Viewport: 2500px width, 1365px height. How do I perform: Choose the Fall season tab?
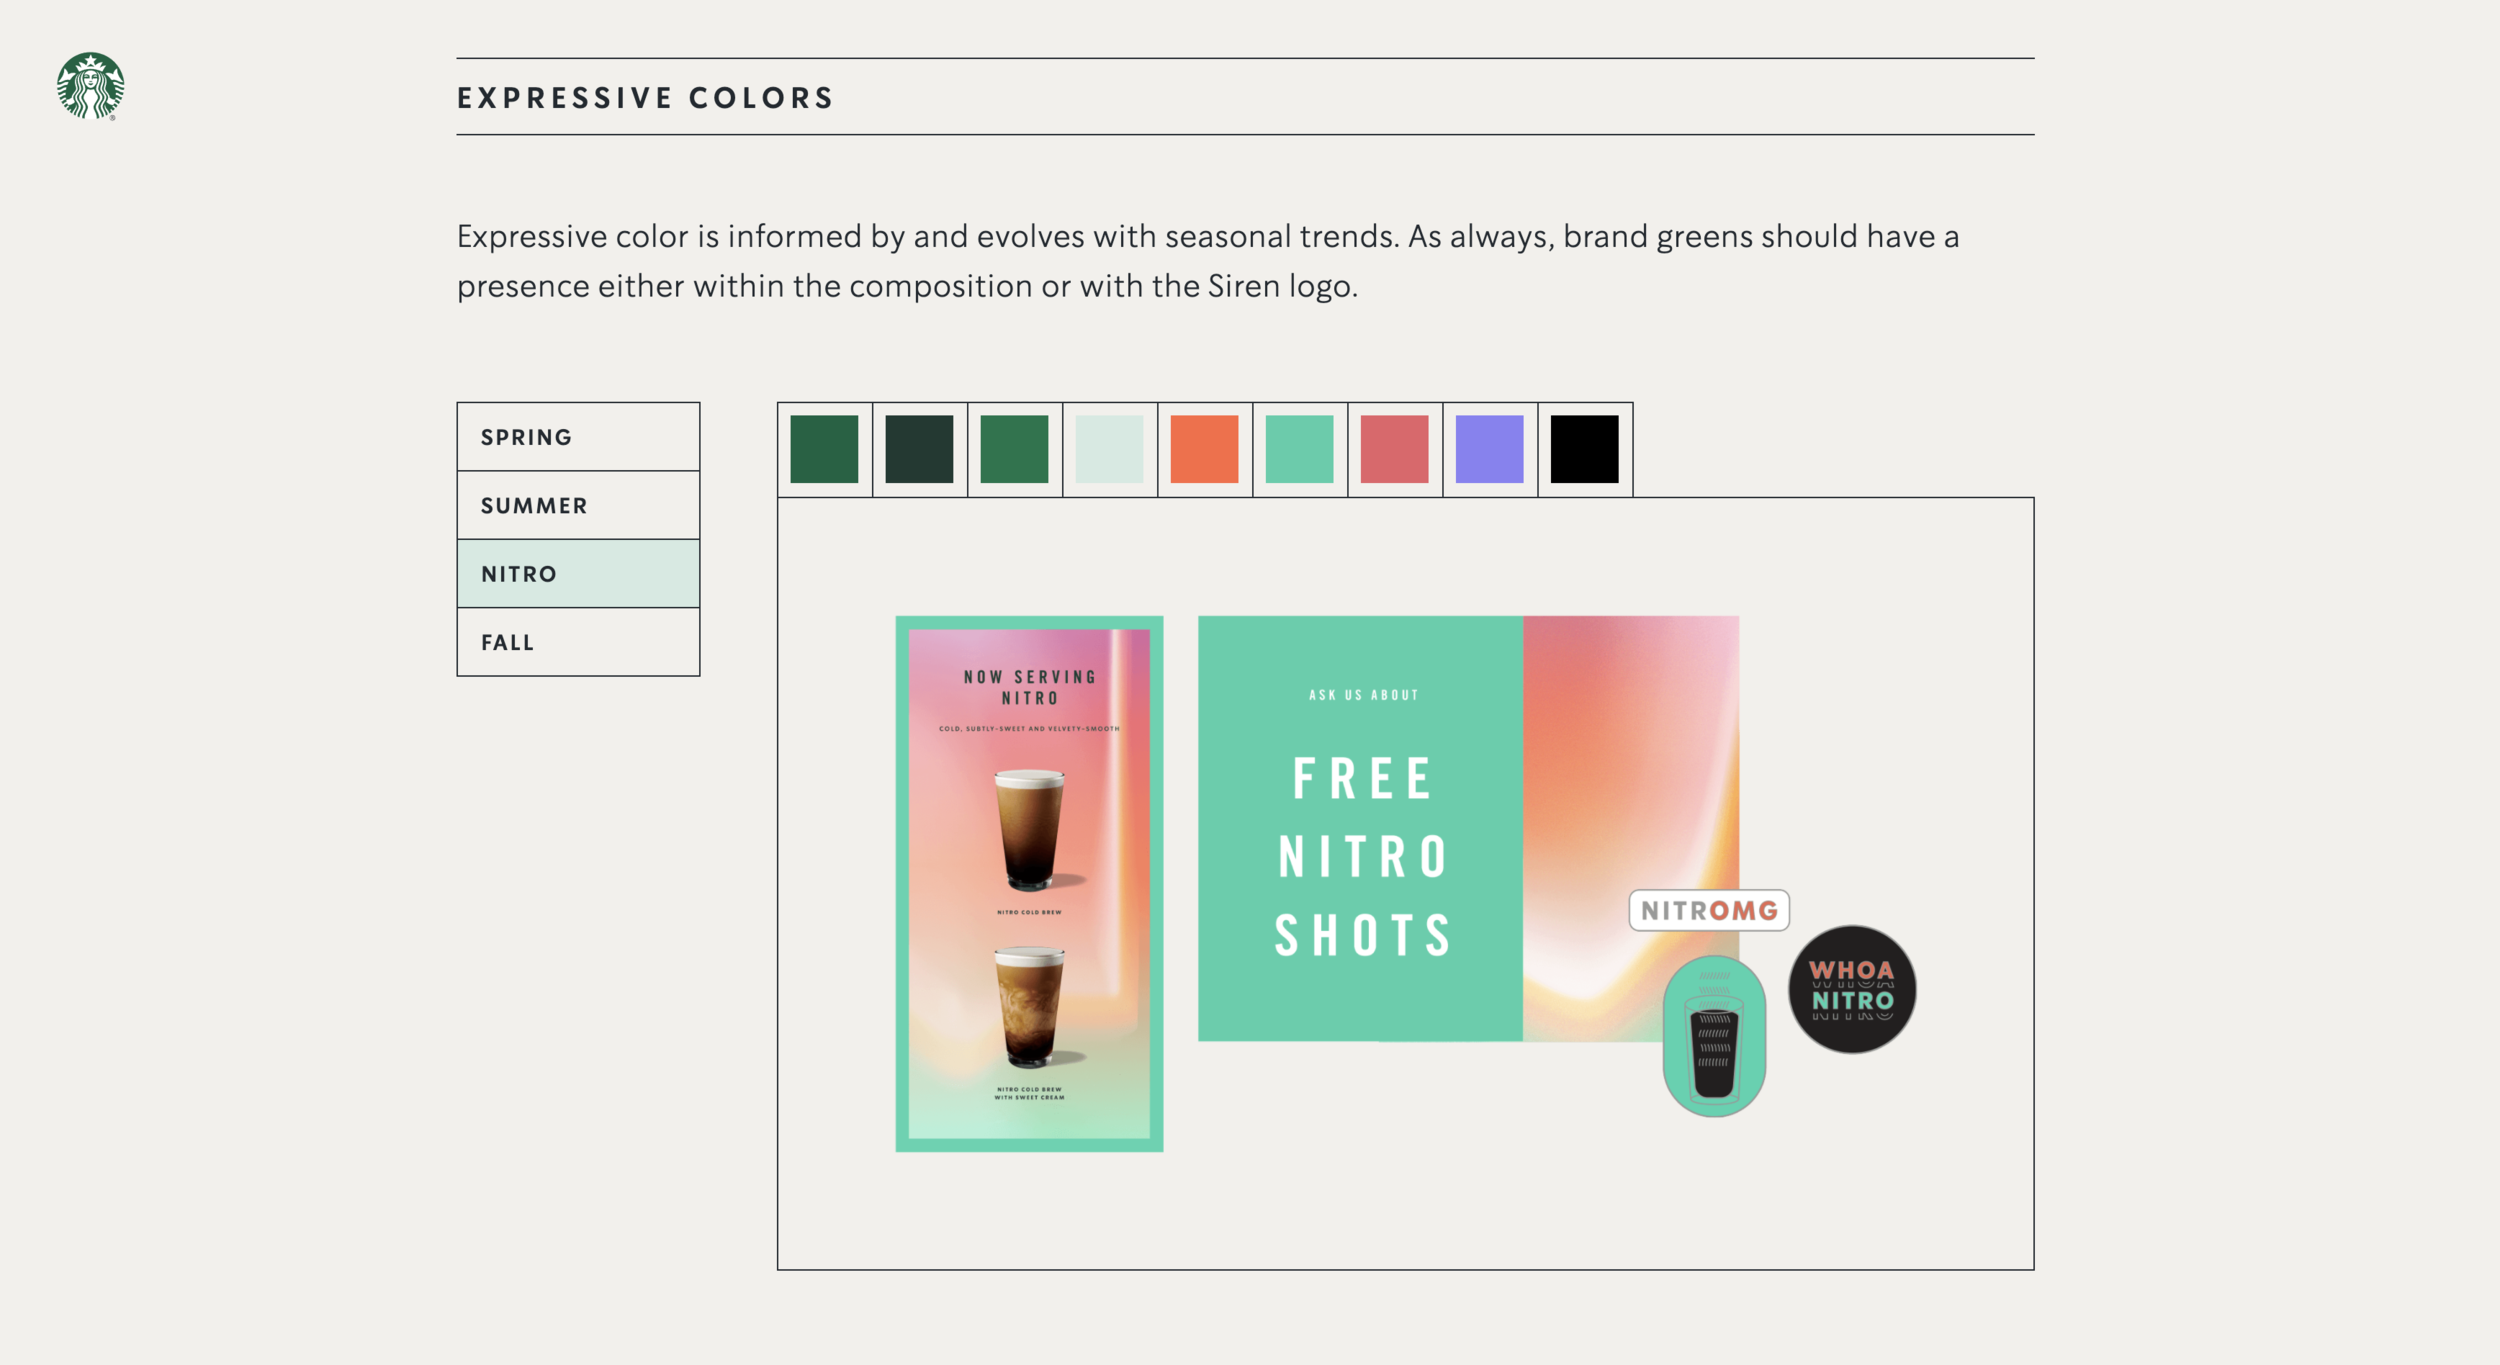click(x=578, y=642)
